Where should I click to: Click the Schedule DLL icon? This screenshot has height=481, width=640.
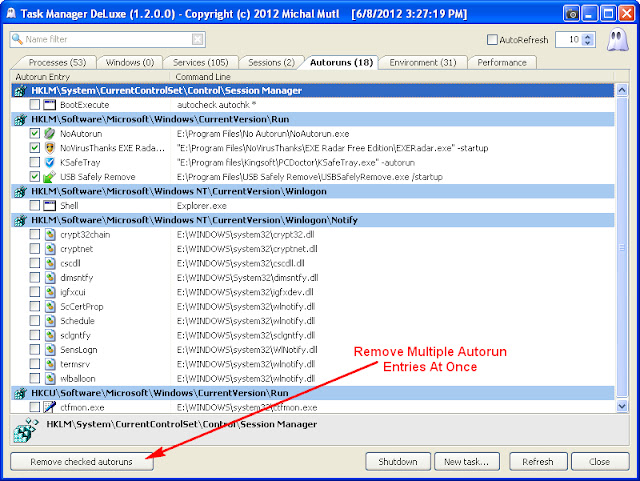coord(50,321)
